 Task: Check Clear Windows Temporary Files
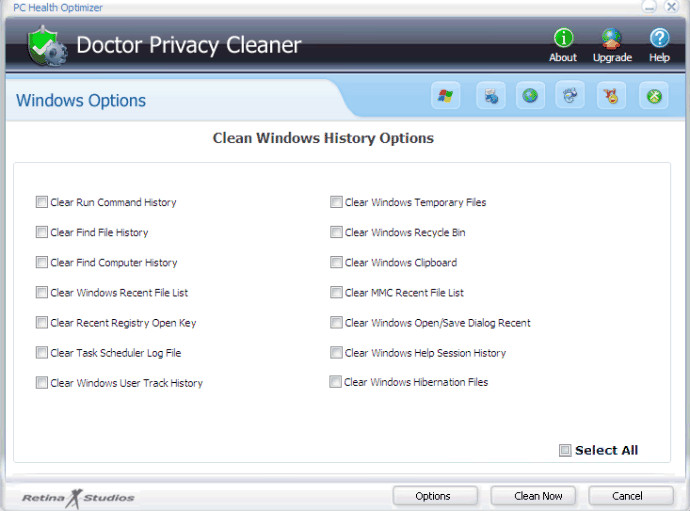(336, 202)
